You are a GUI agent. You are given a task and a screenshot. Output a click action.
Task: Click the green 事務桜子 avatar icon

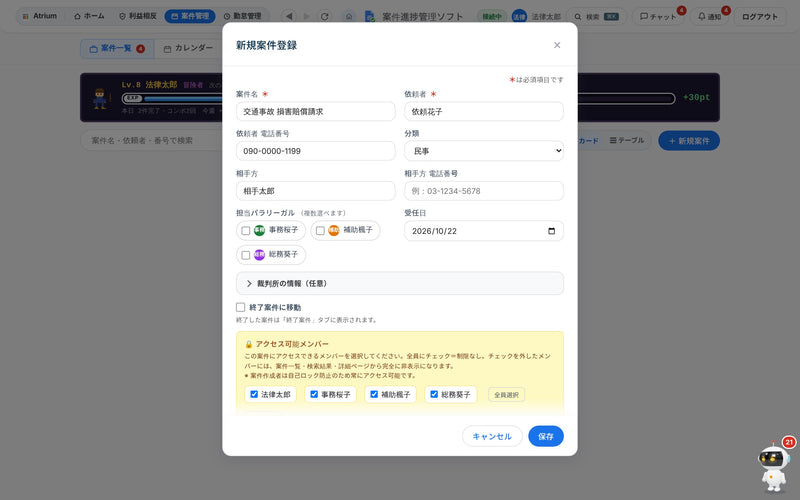pos(259,230)
